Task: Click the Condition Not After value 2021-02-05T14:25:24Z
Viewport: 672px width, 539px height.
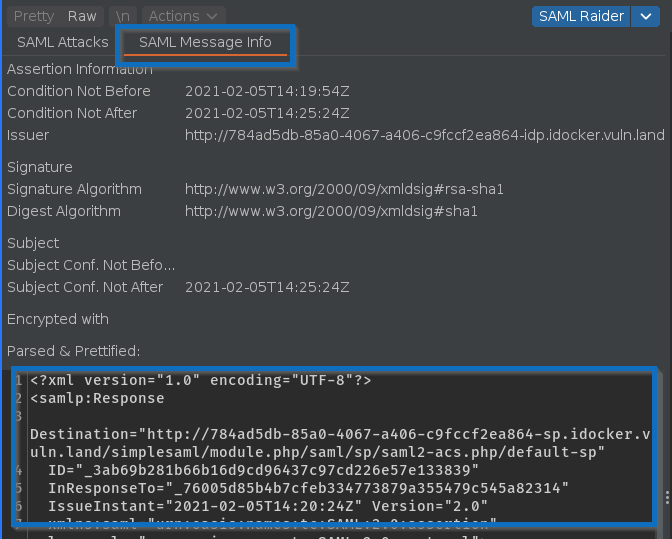Action: click(267, 113)
